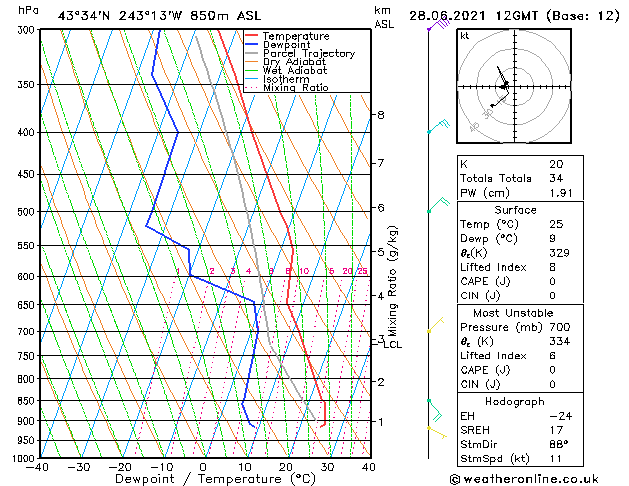The height and width of the screenshot is (486, 629).
Task: Click the 500 hPa pressure axis label
Action: pos(26,211)
